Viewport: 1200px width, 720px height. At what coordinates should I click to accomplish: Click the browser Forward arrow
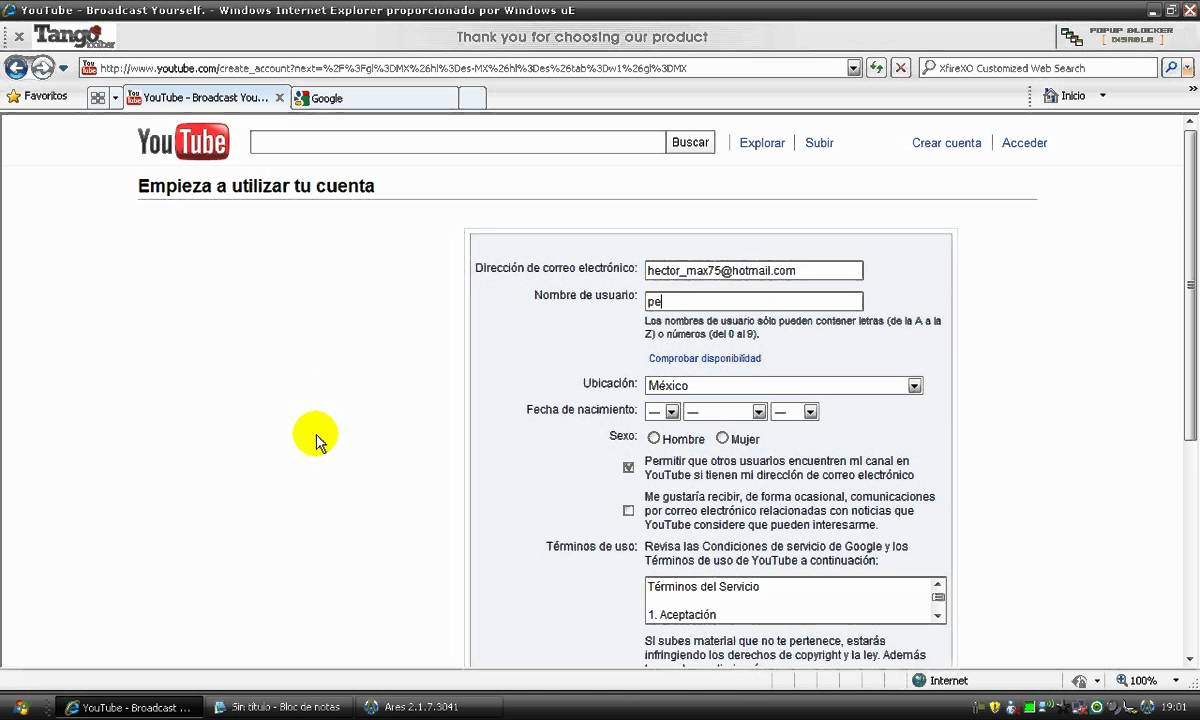(x=42, y=68)
